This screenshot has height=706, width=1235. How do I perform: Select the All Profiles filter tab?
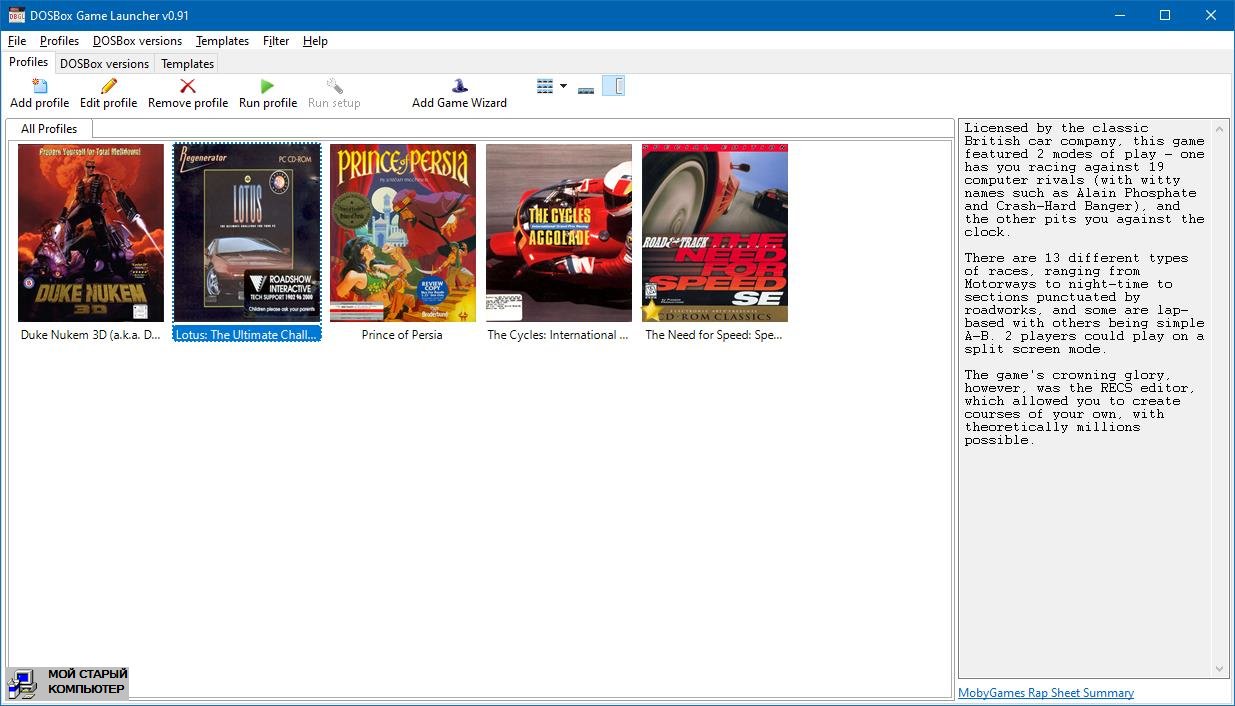click(x=49, y=129)
